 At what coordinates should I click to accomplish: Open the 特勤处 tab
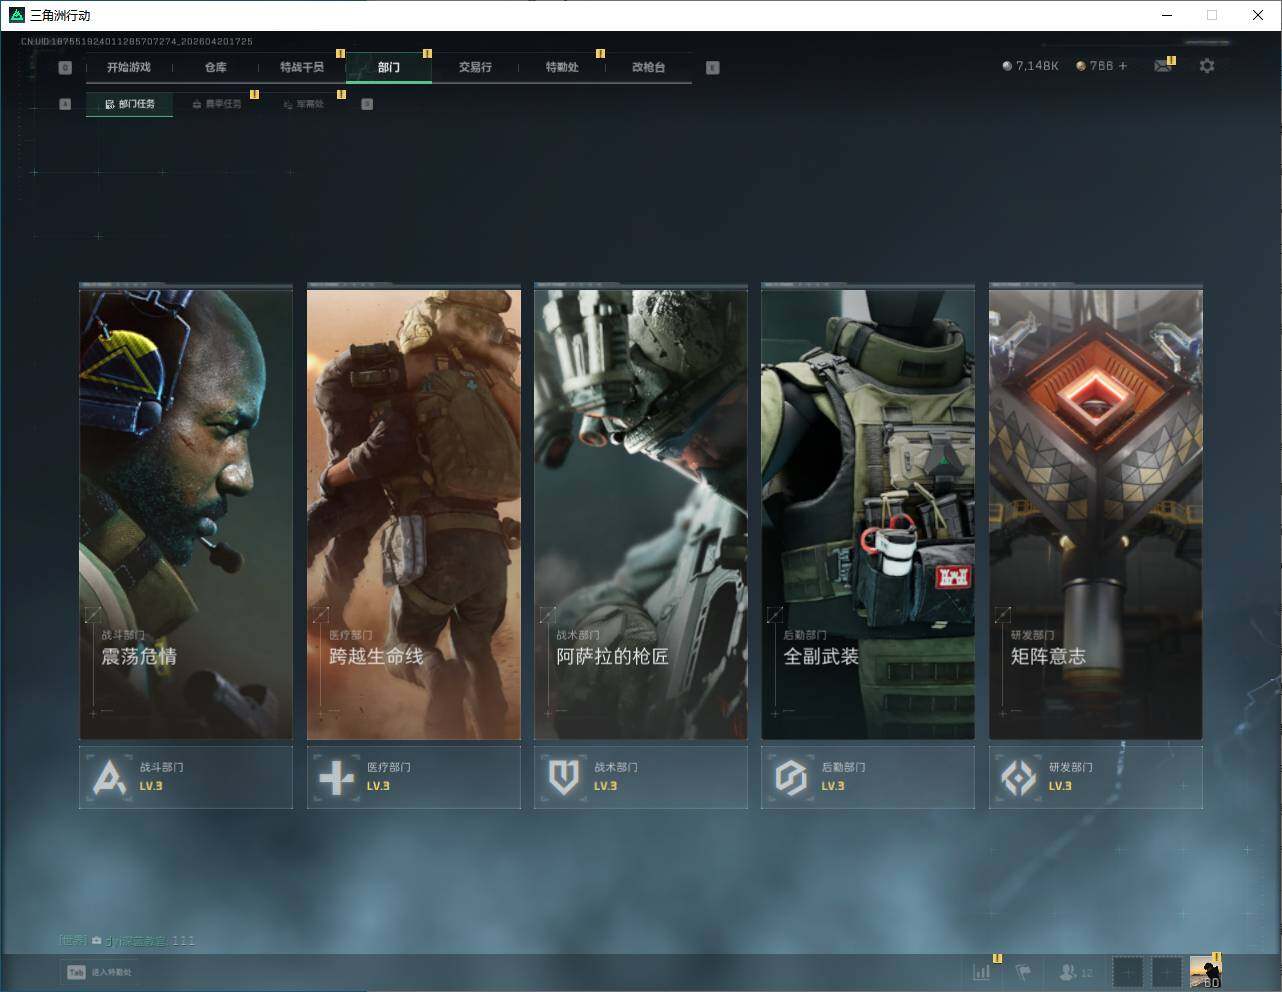coord(562,67)
